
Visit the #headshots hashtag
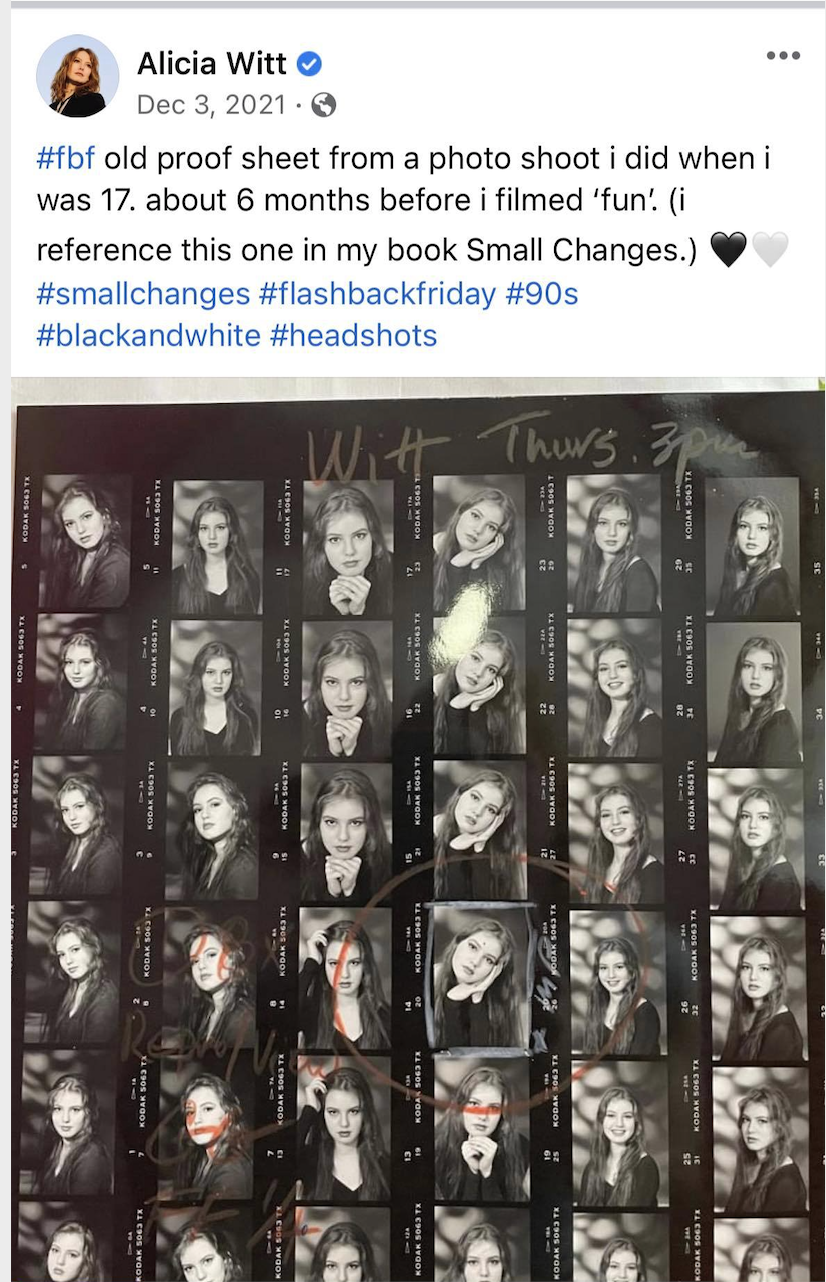tap(354, 335)
